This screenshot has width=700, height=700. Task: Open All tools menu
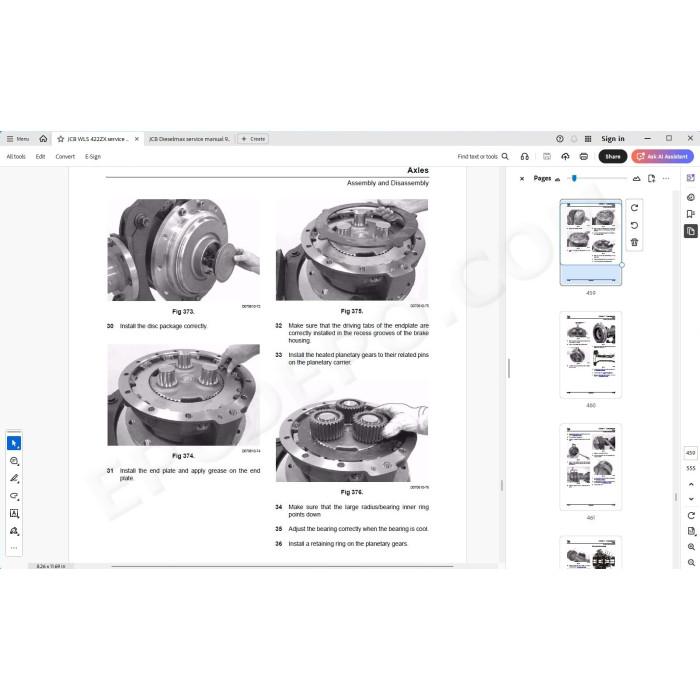point(16,157)
